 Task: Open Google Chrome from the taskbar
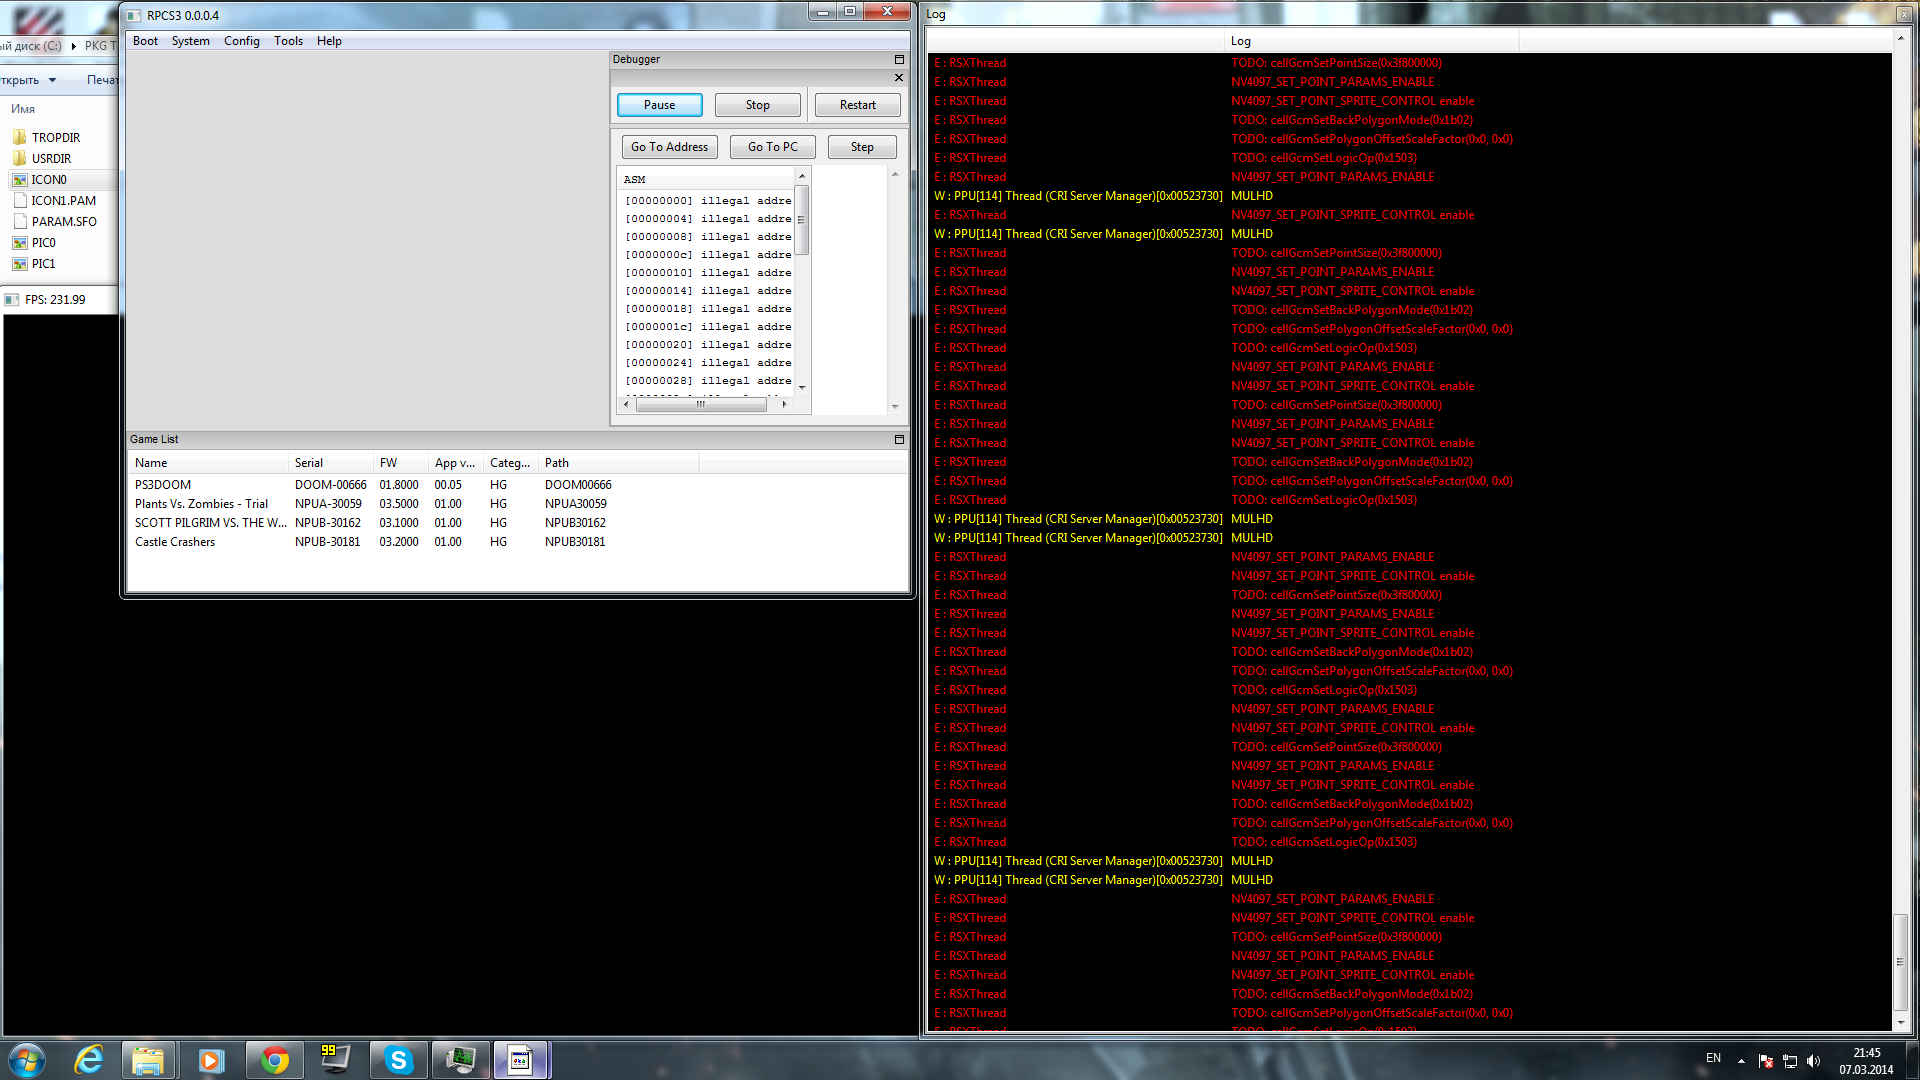pos(274,1060)
